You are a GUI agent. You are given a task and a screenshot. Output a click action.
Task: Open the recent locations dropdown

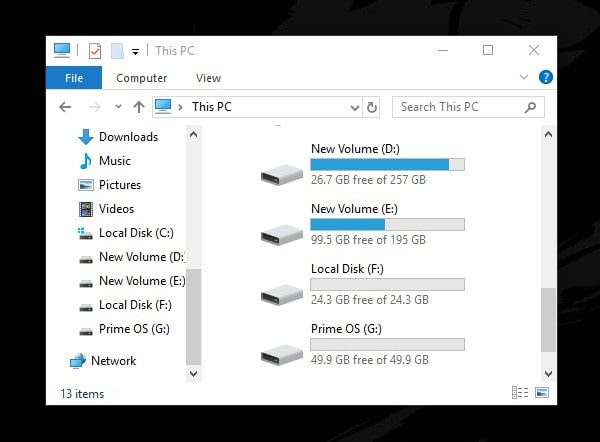pos(118,107)
